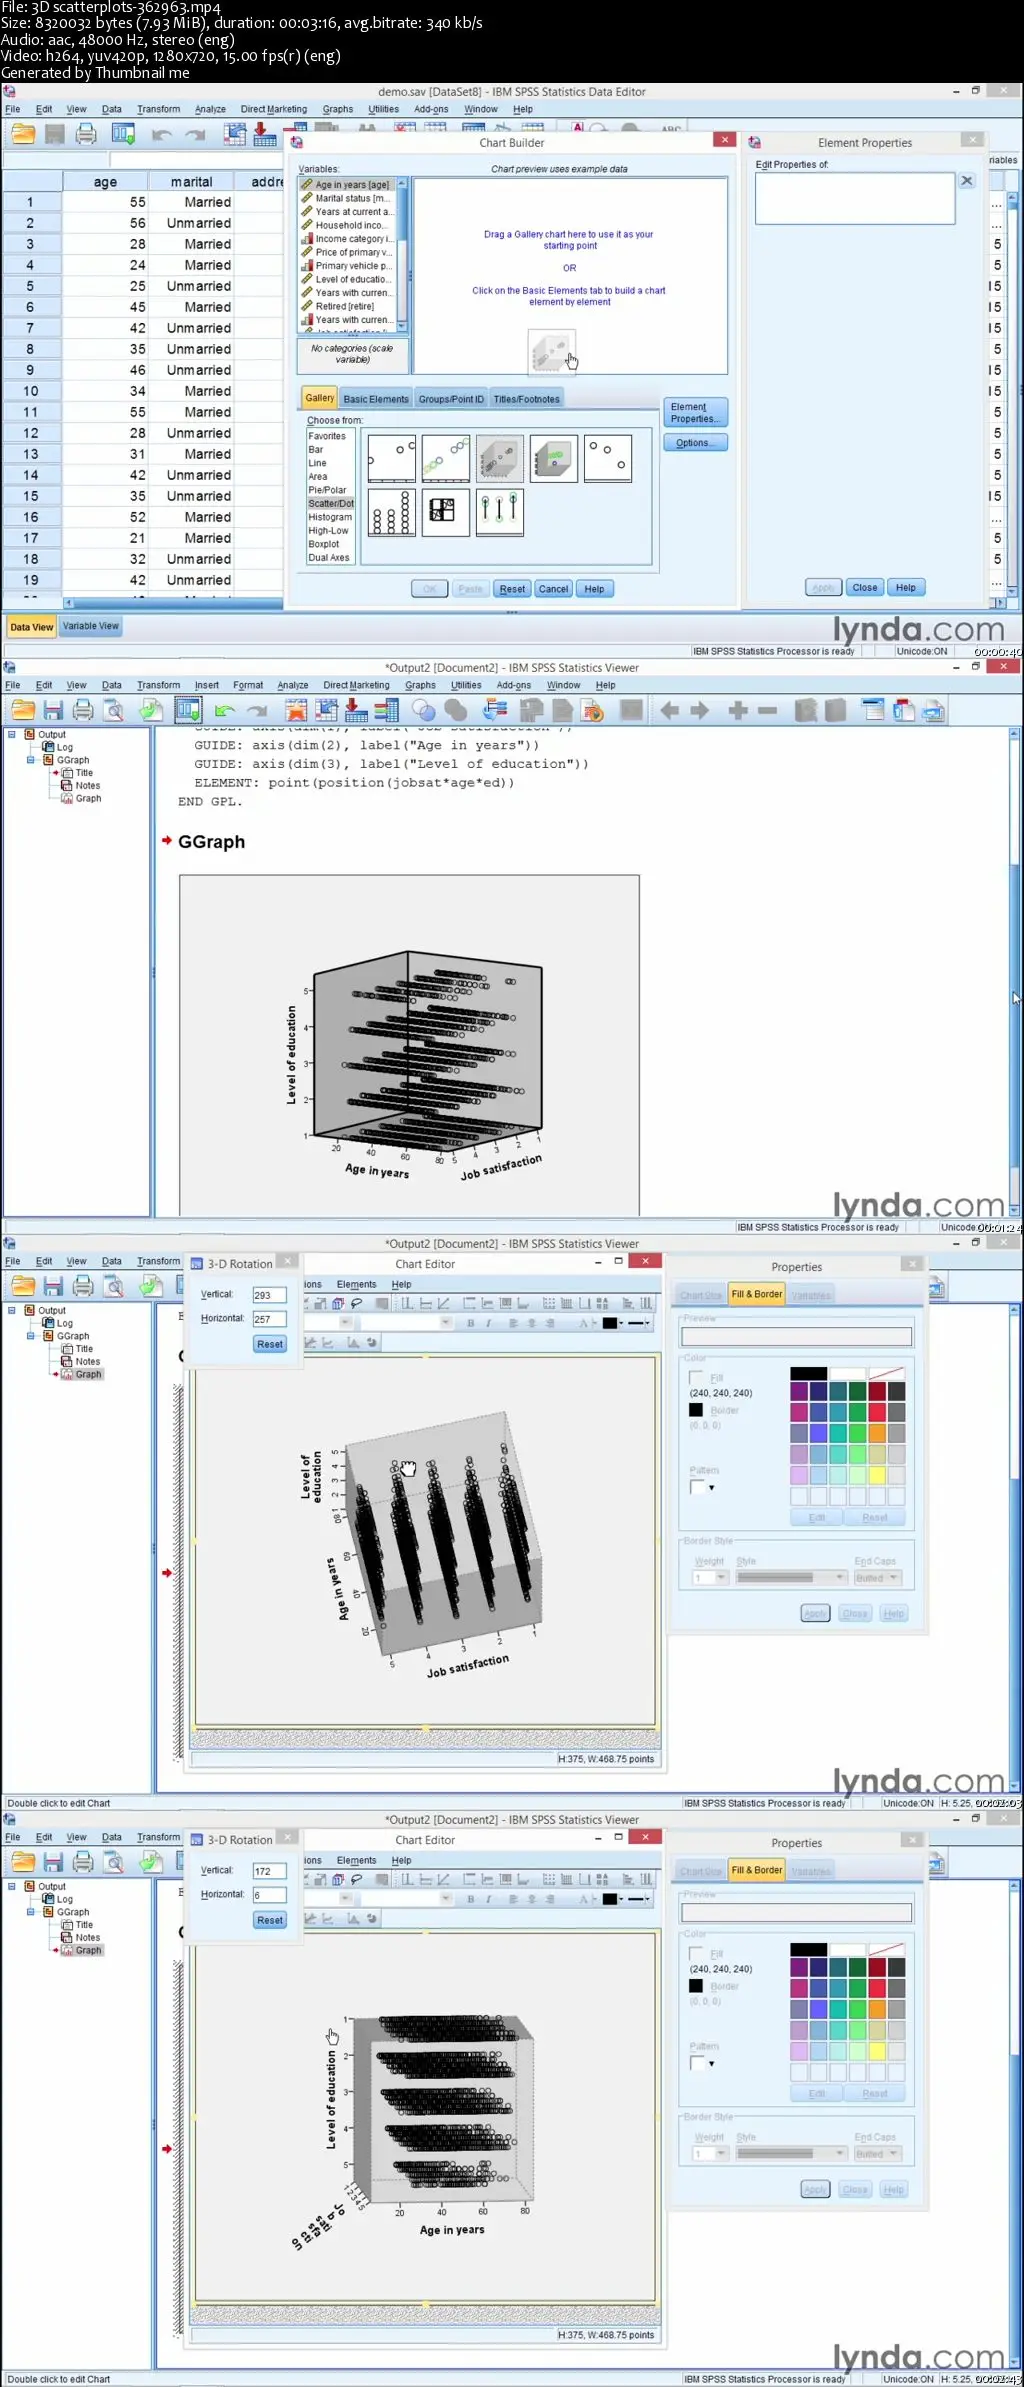This screenshot has width=1024, height=2387.
Task: Click the minus Collapse icon in GGraph Viewer toolbar
Action: coord(767,710)
